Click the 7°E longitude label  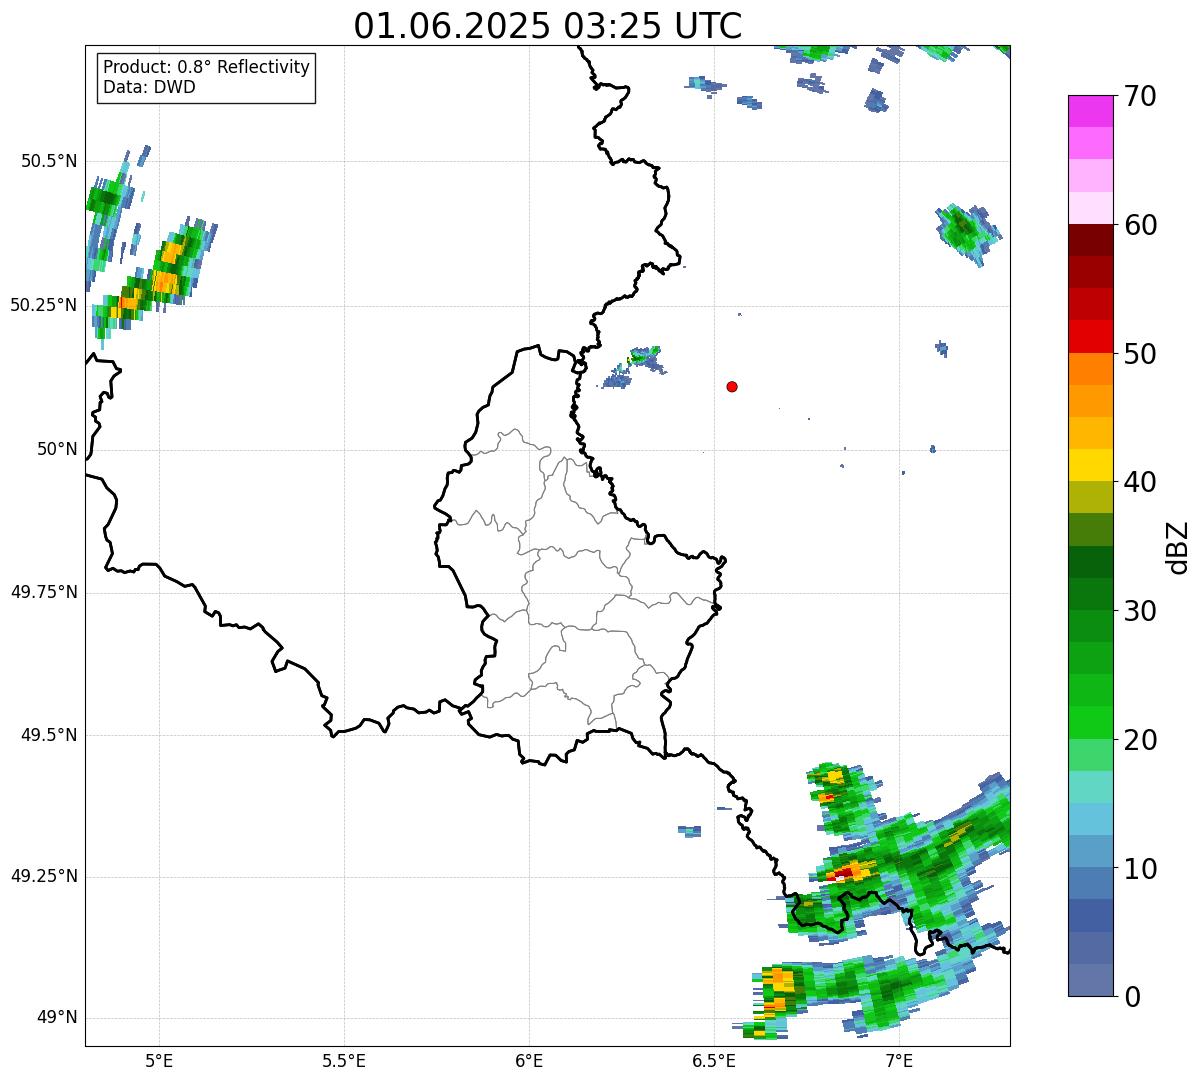pos(899,1060)
